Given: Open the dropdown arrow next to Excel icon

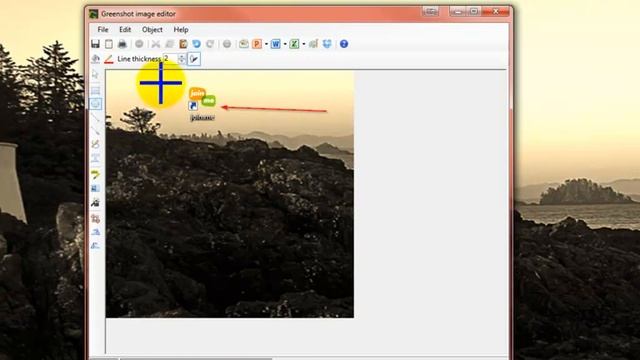Looking at the screenshot, I should (304, 44).
